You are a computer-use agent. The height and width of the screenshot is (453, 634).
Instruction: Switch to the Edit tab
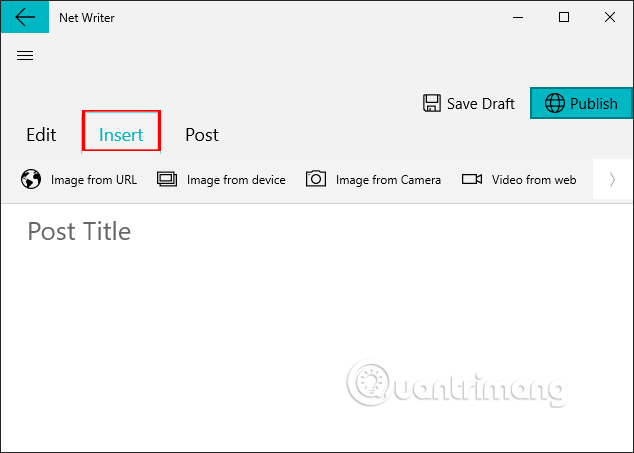point(41,135)
